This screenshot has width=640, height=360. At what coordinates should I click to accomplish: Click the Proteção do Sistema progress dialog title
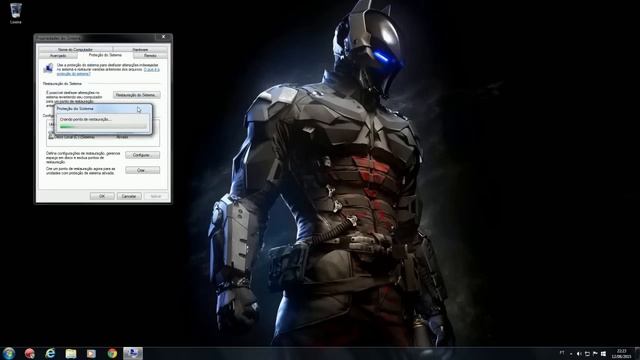click(76, 109)
